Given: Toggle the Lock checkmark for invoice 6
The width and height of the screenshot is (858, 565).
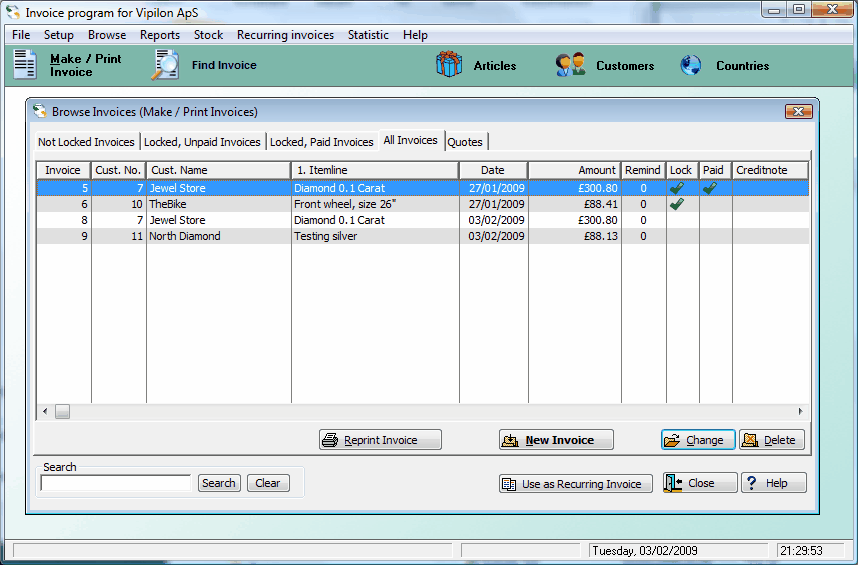Looking at the screenshot, I should (677, 204).
